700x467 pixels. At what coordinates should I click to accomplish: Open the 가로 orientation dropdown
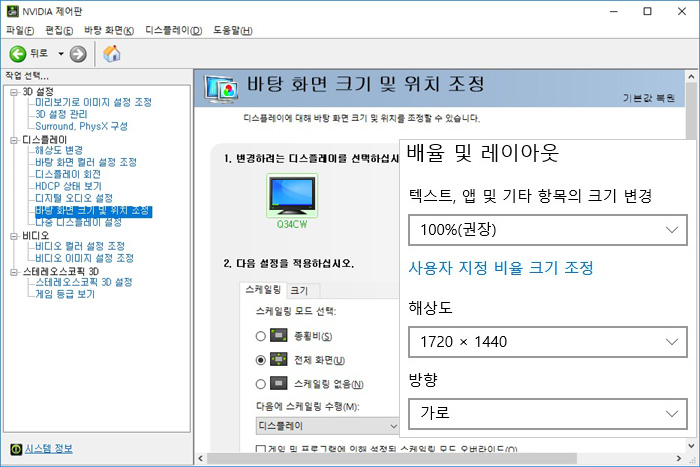[x=548, y=413]
